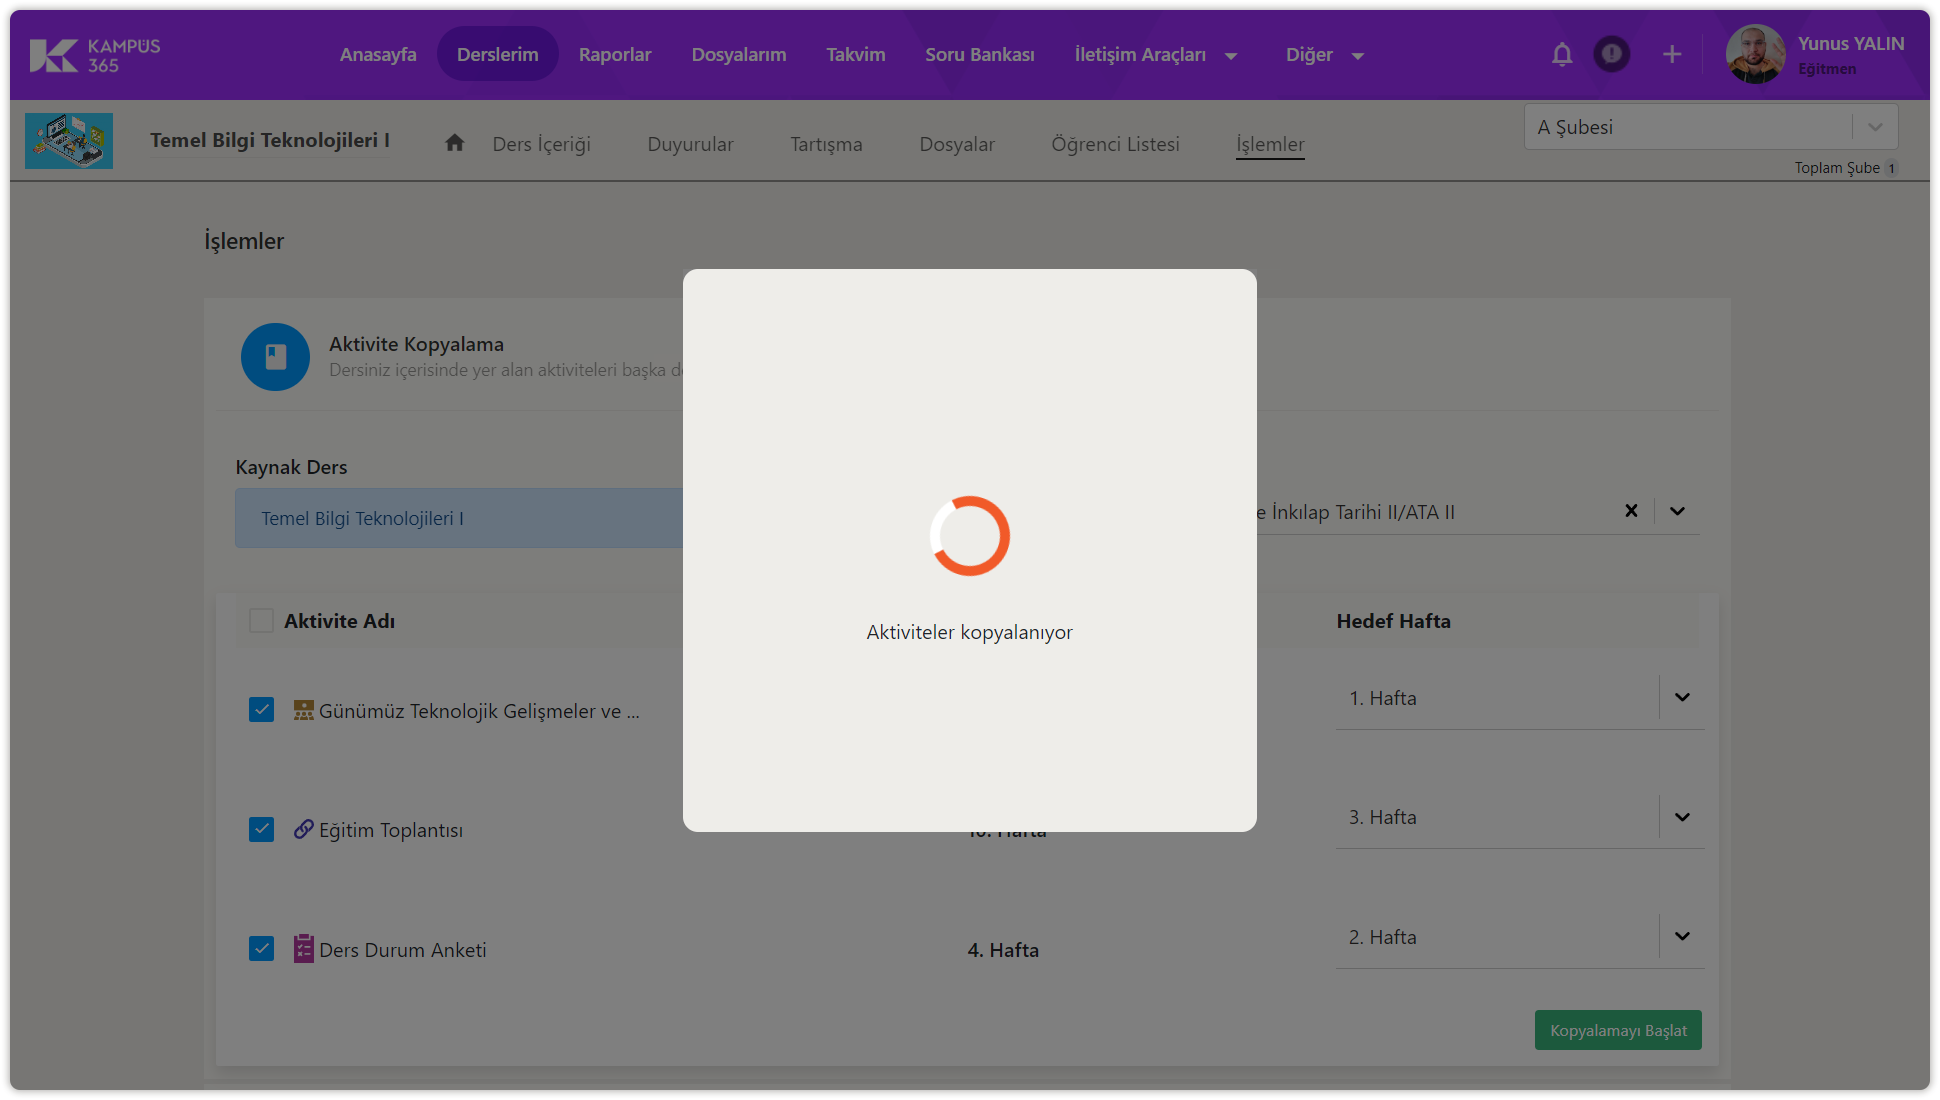Uncheck Günümüz Teknolojik Gelişmeler activity
Screen dimensions: 1940x1100
coord(261,710)
